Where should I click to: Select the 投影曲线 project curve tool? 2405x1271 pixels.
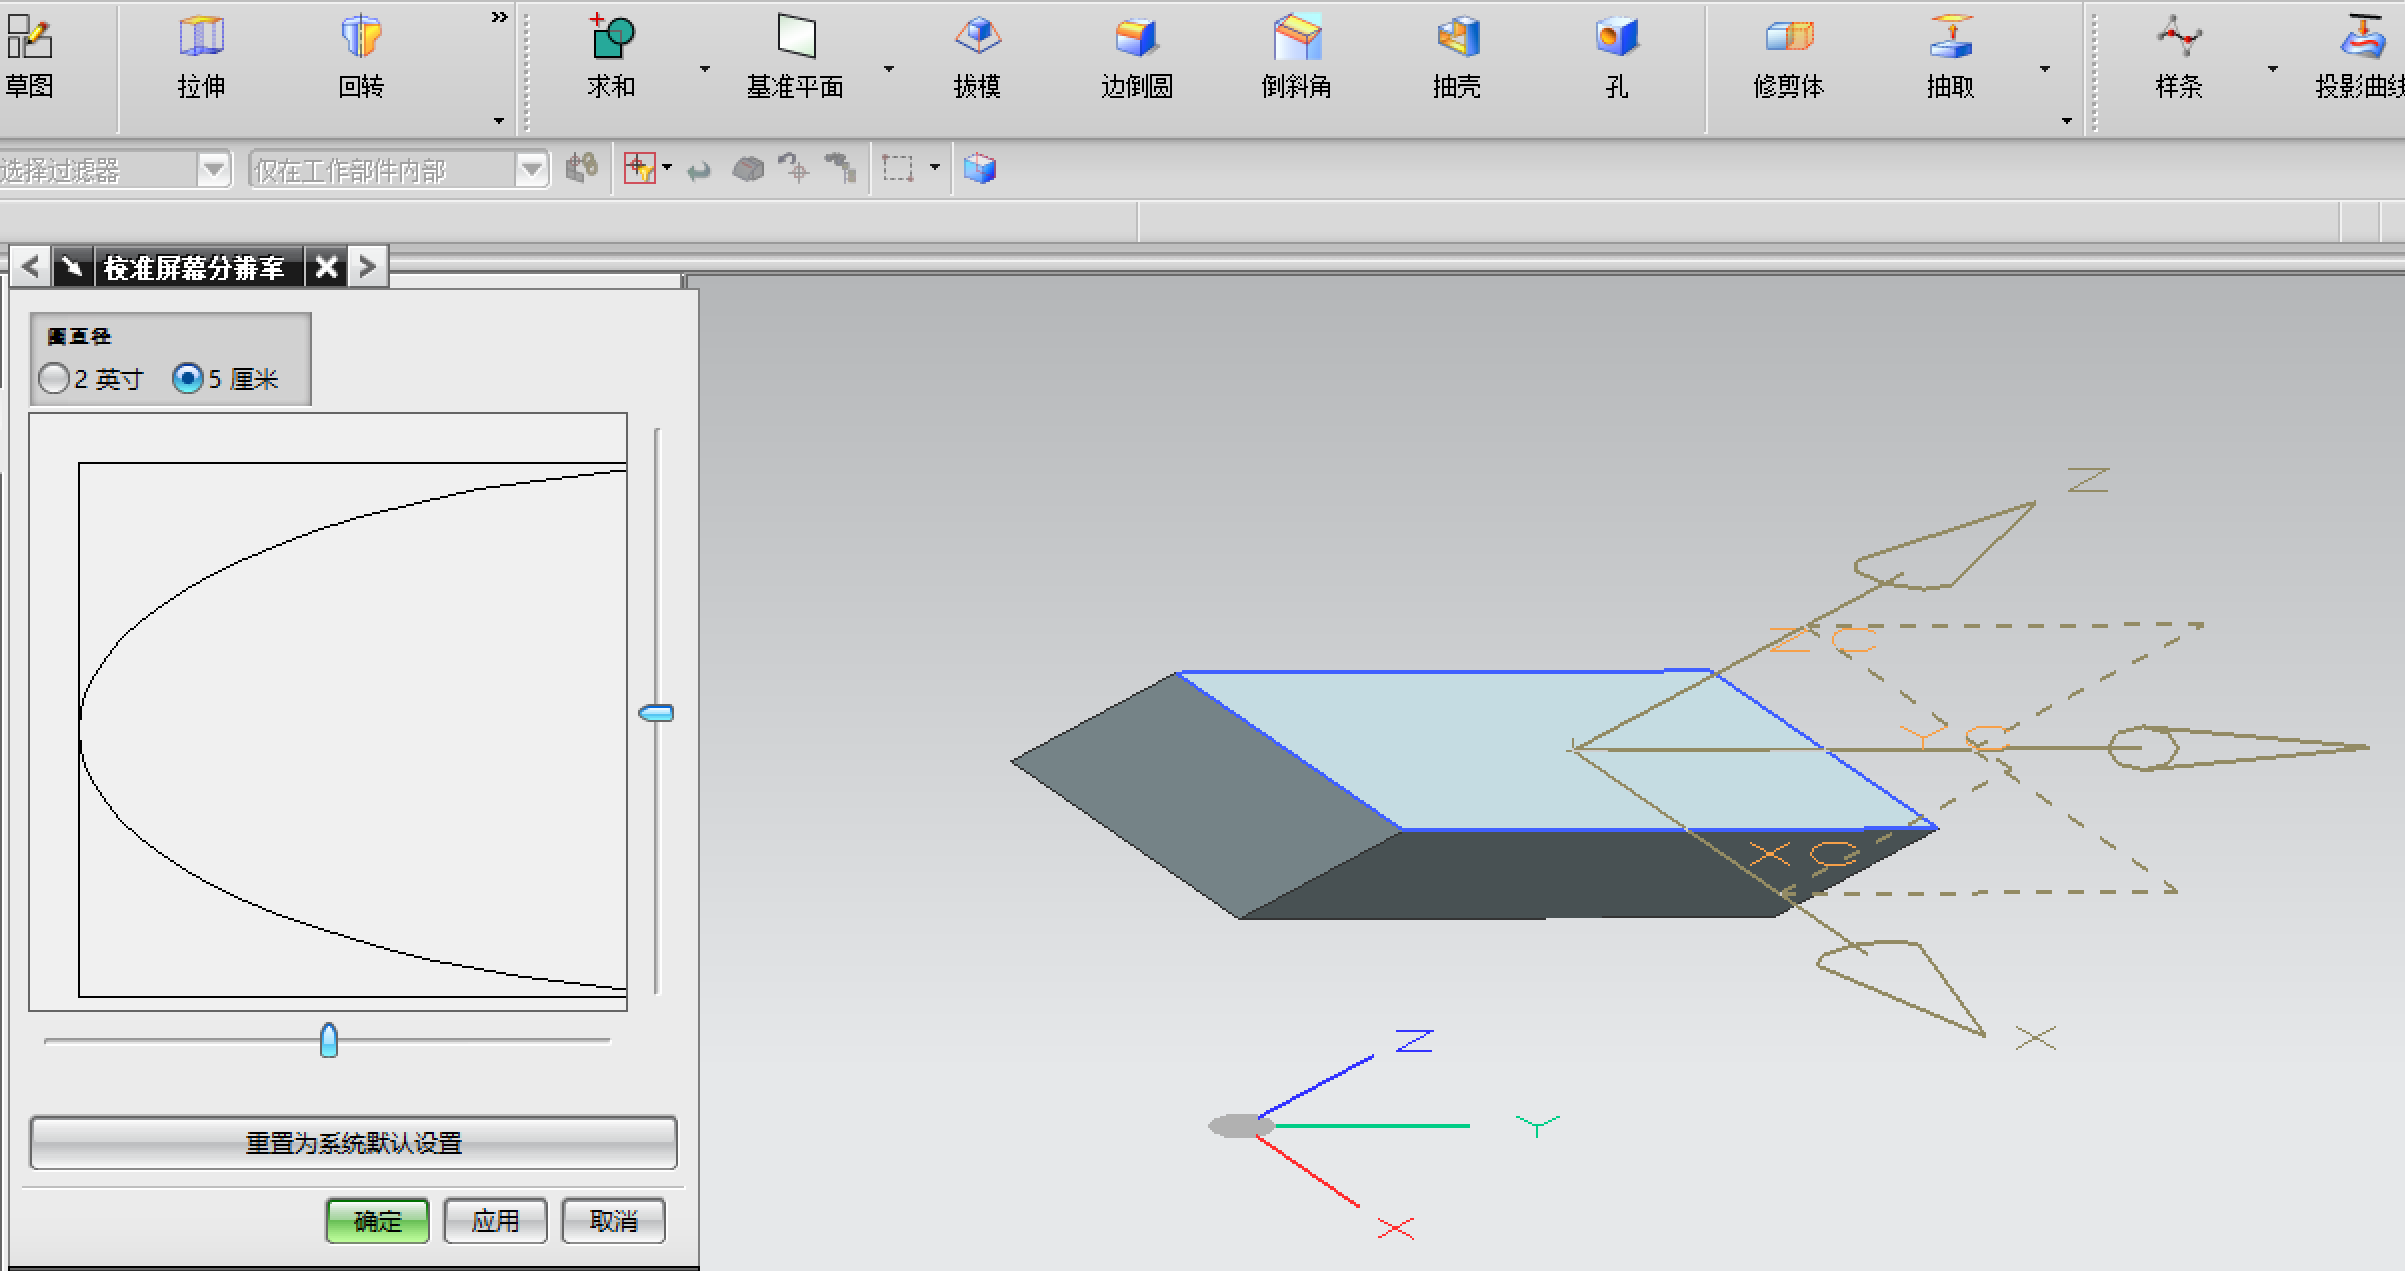pos(2360,56)
